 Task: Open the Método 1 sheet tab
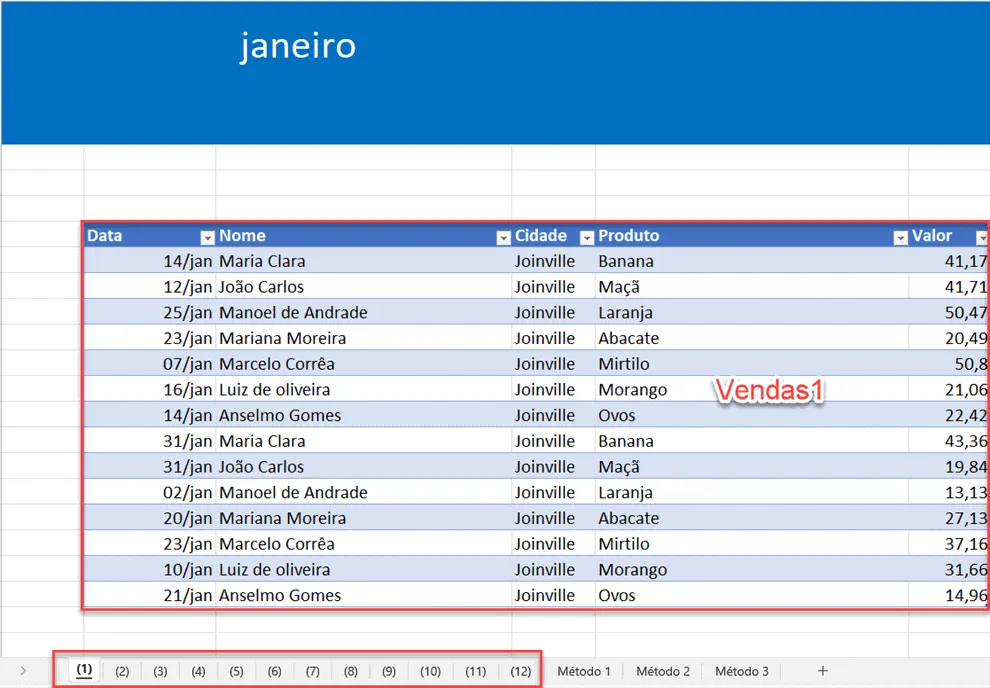[x=583, y=671]
